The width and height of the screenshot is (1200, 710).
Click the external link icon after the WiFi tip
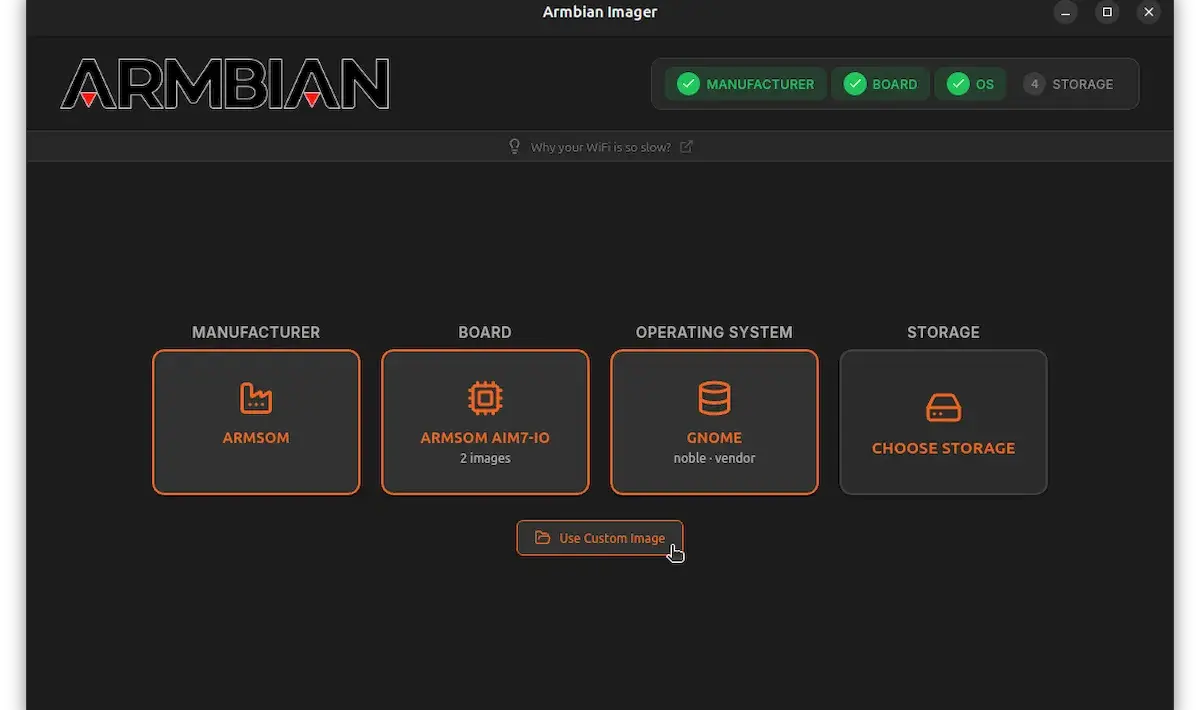686,147
